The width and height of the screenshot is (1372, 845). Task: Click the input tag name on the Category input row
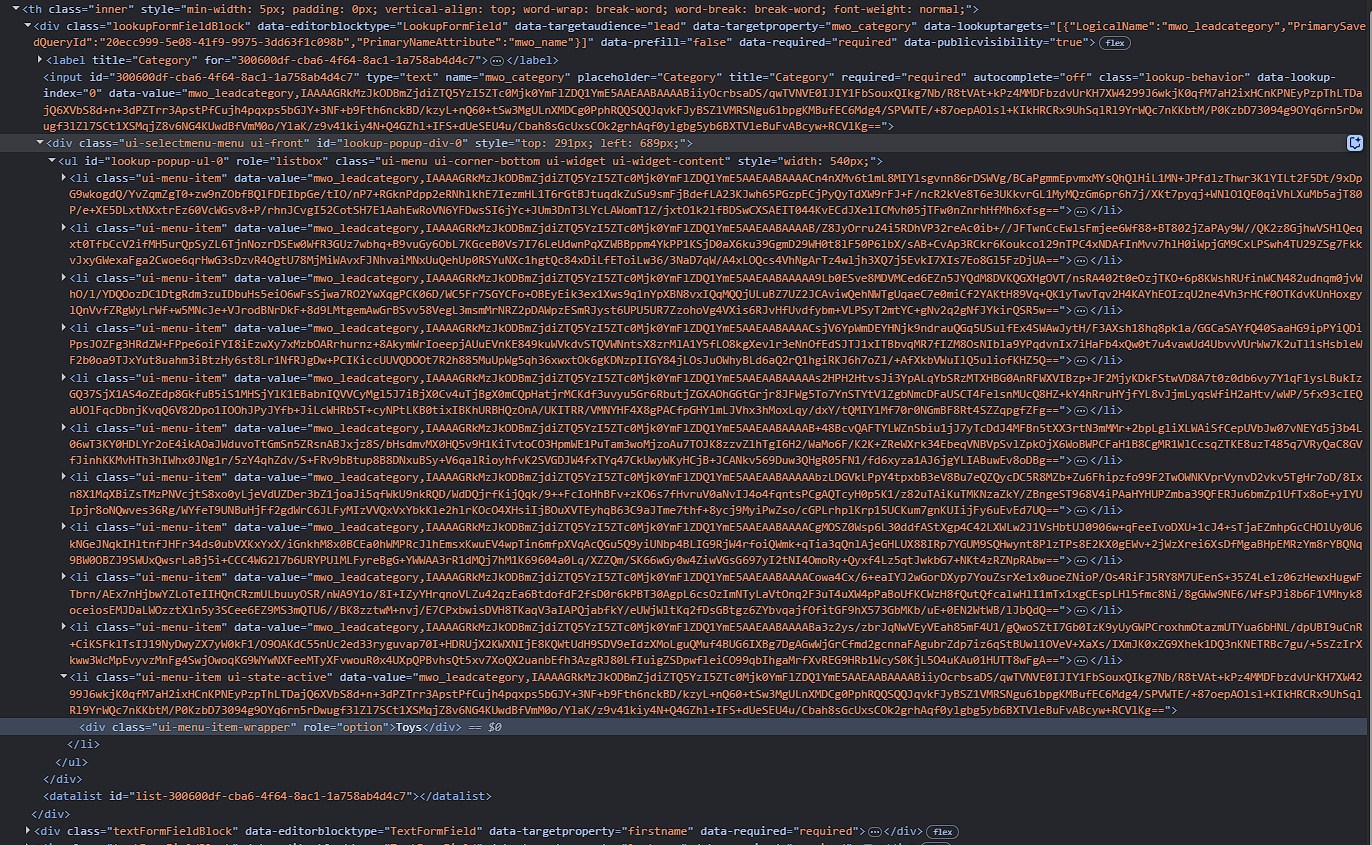(66, 77)
